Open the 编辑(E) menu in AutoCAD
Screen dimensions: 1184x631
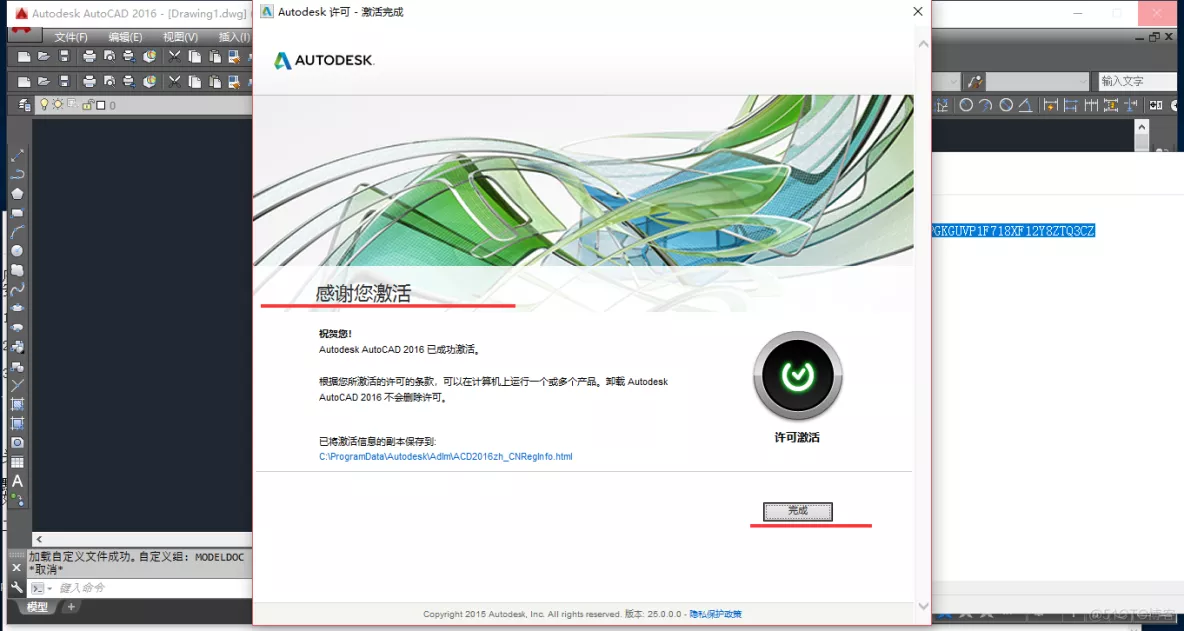point(125,37)
